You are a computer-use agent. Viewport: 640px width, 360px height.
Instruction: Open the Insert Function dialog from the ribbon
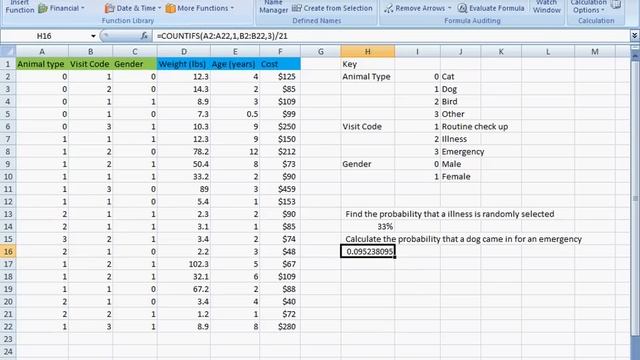(x=20, y=7)
